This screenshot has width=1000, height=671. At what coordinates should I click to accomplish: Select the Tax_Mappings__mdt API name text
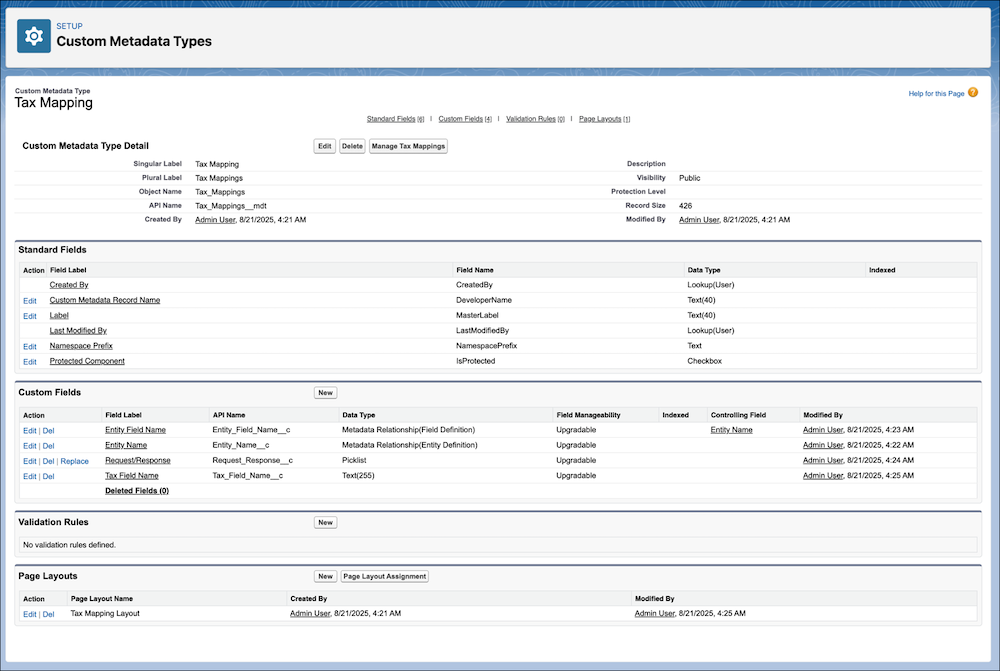pos(231,206)
